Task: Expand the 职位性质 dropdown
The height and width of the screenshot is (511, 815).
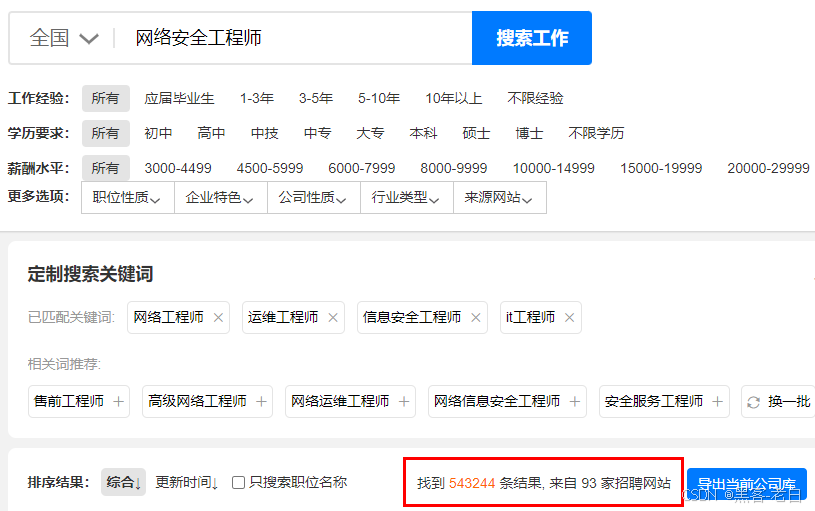Action: click(127, 198)
